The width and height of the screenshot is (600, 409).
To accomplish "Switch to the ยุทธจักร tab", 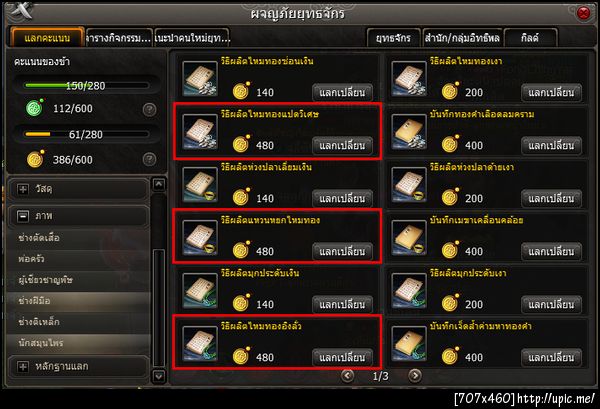I will [x=393, y=38].
